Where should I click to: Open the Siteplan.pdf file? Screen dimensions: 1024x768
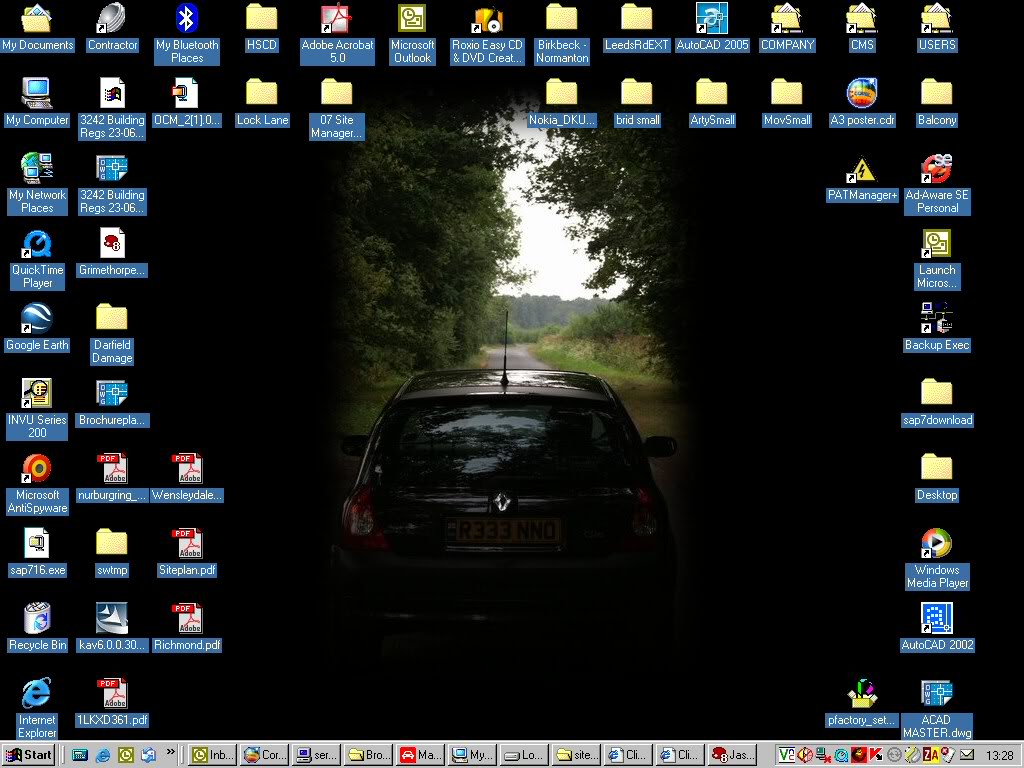click(x=187, y=545)
